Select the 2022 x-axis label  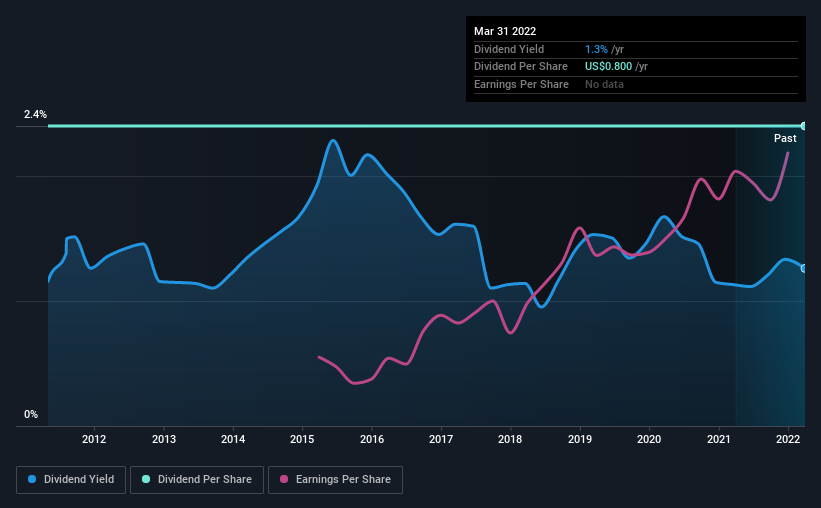tap(787, 439)
